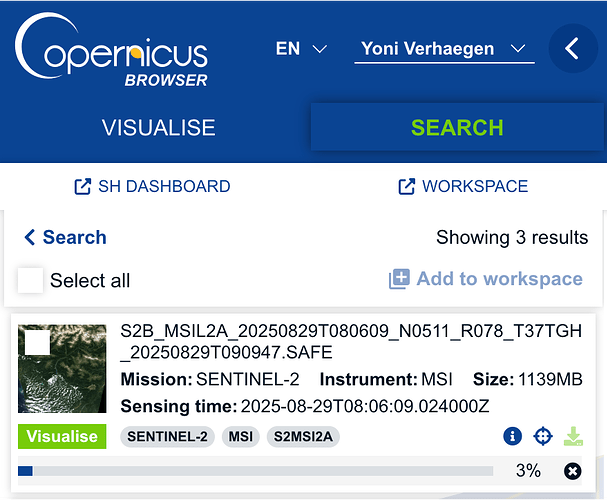Click the Add to workspace button

coord(486,279)
